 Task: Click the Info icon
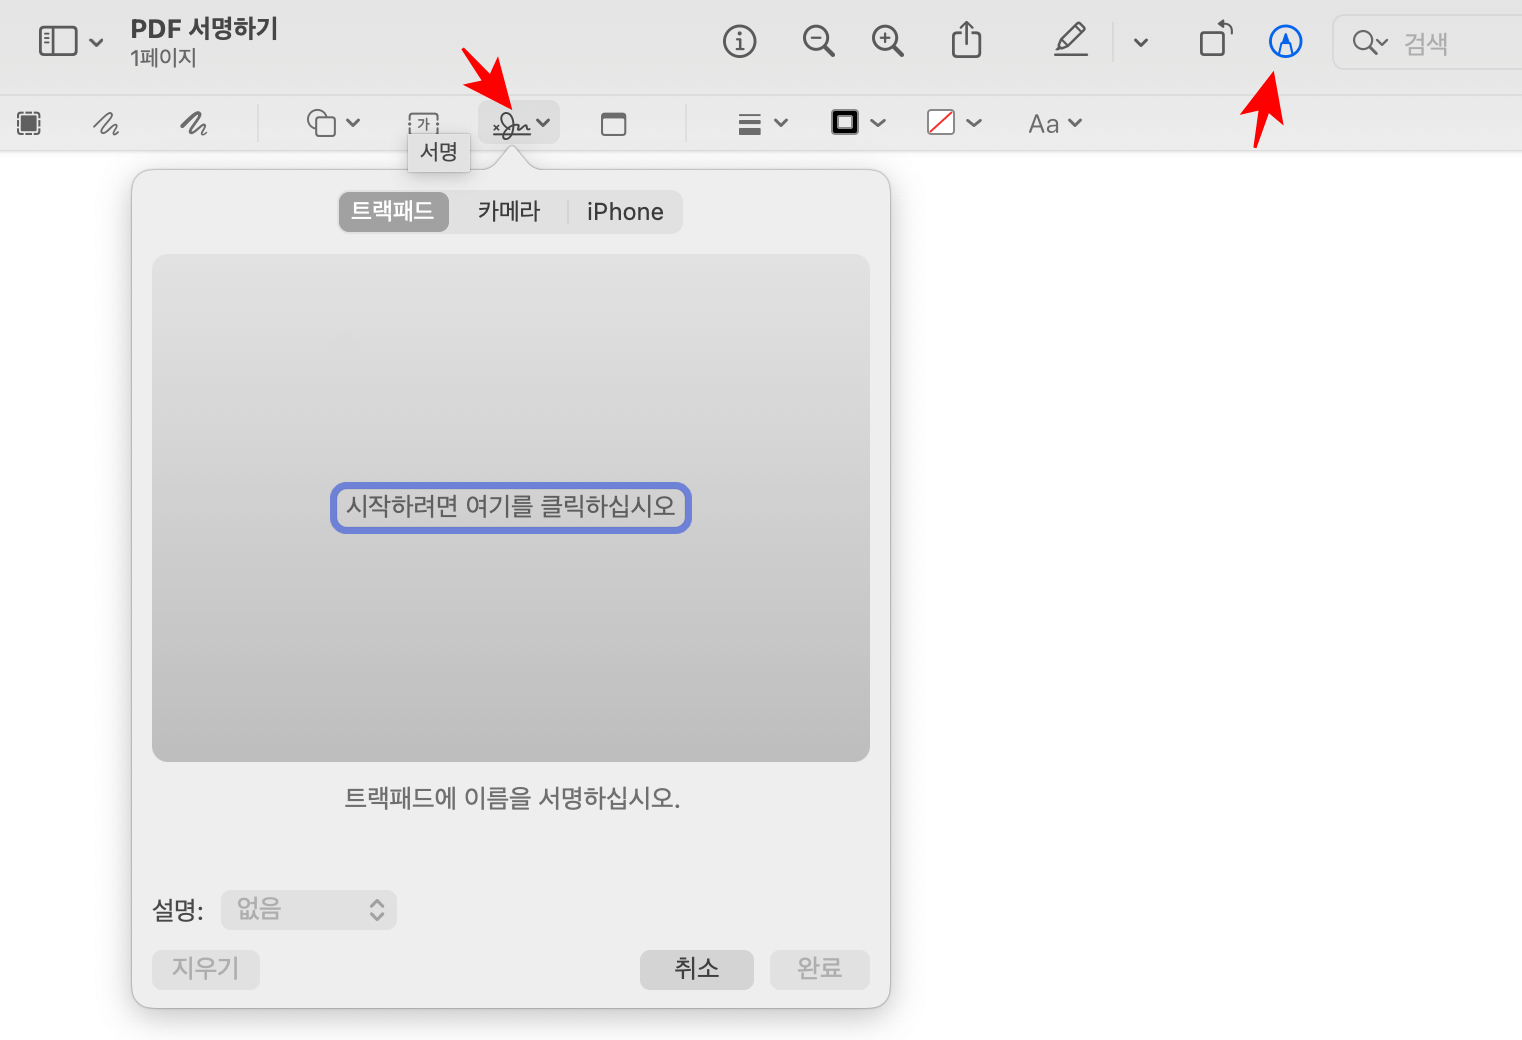coord(740,41)
